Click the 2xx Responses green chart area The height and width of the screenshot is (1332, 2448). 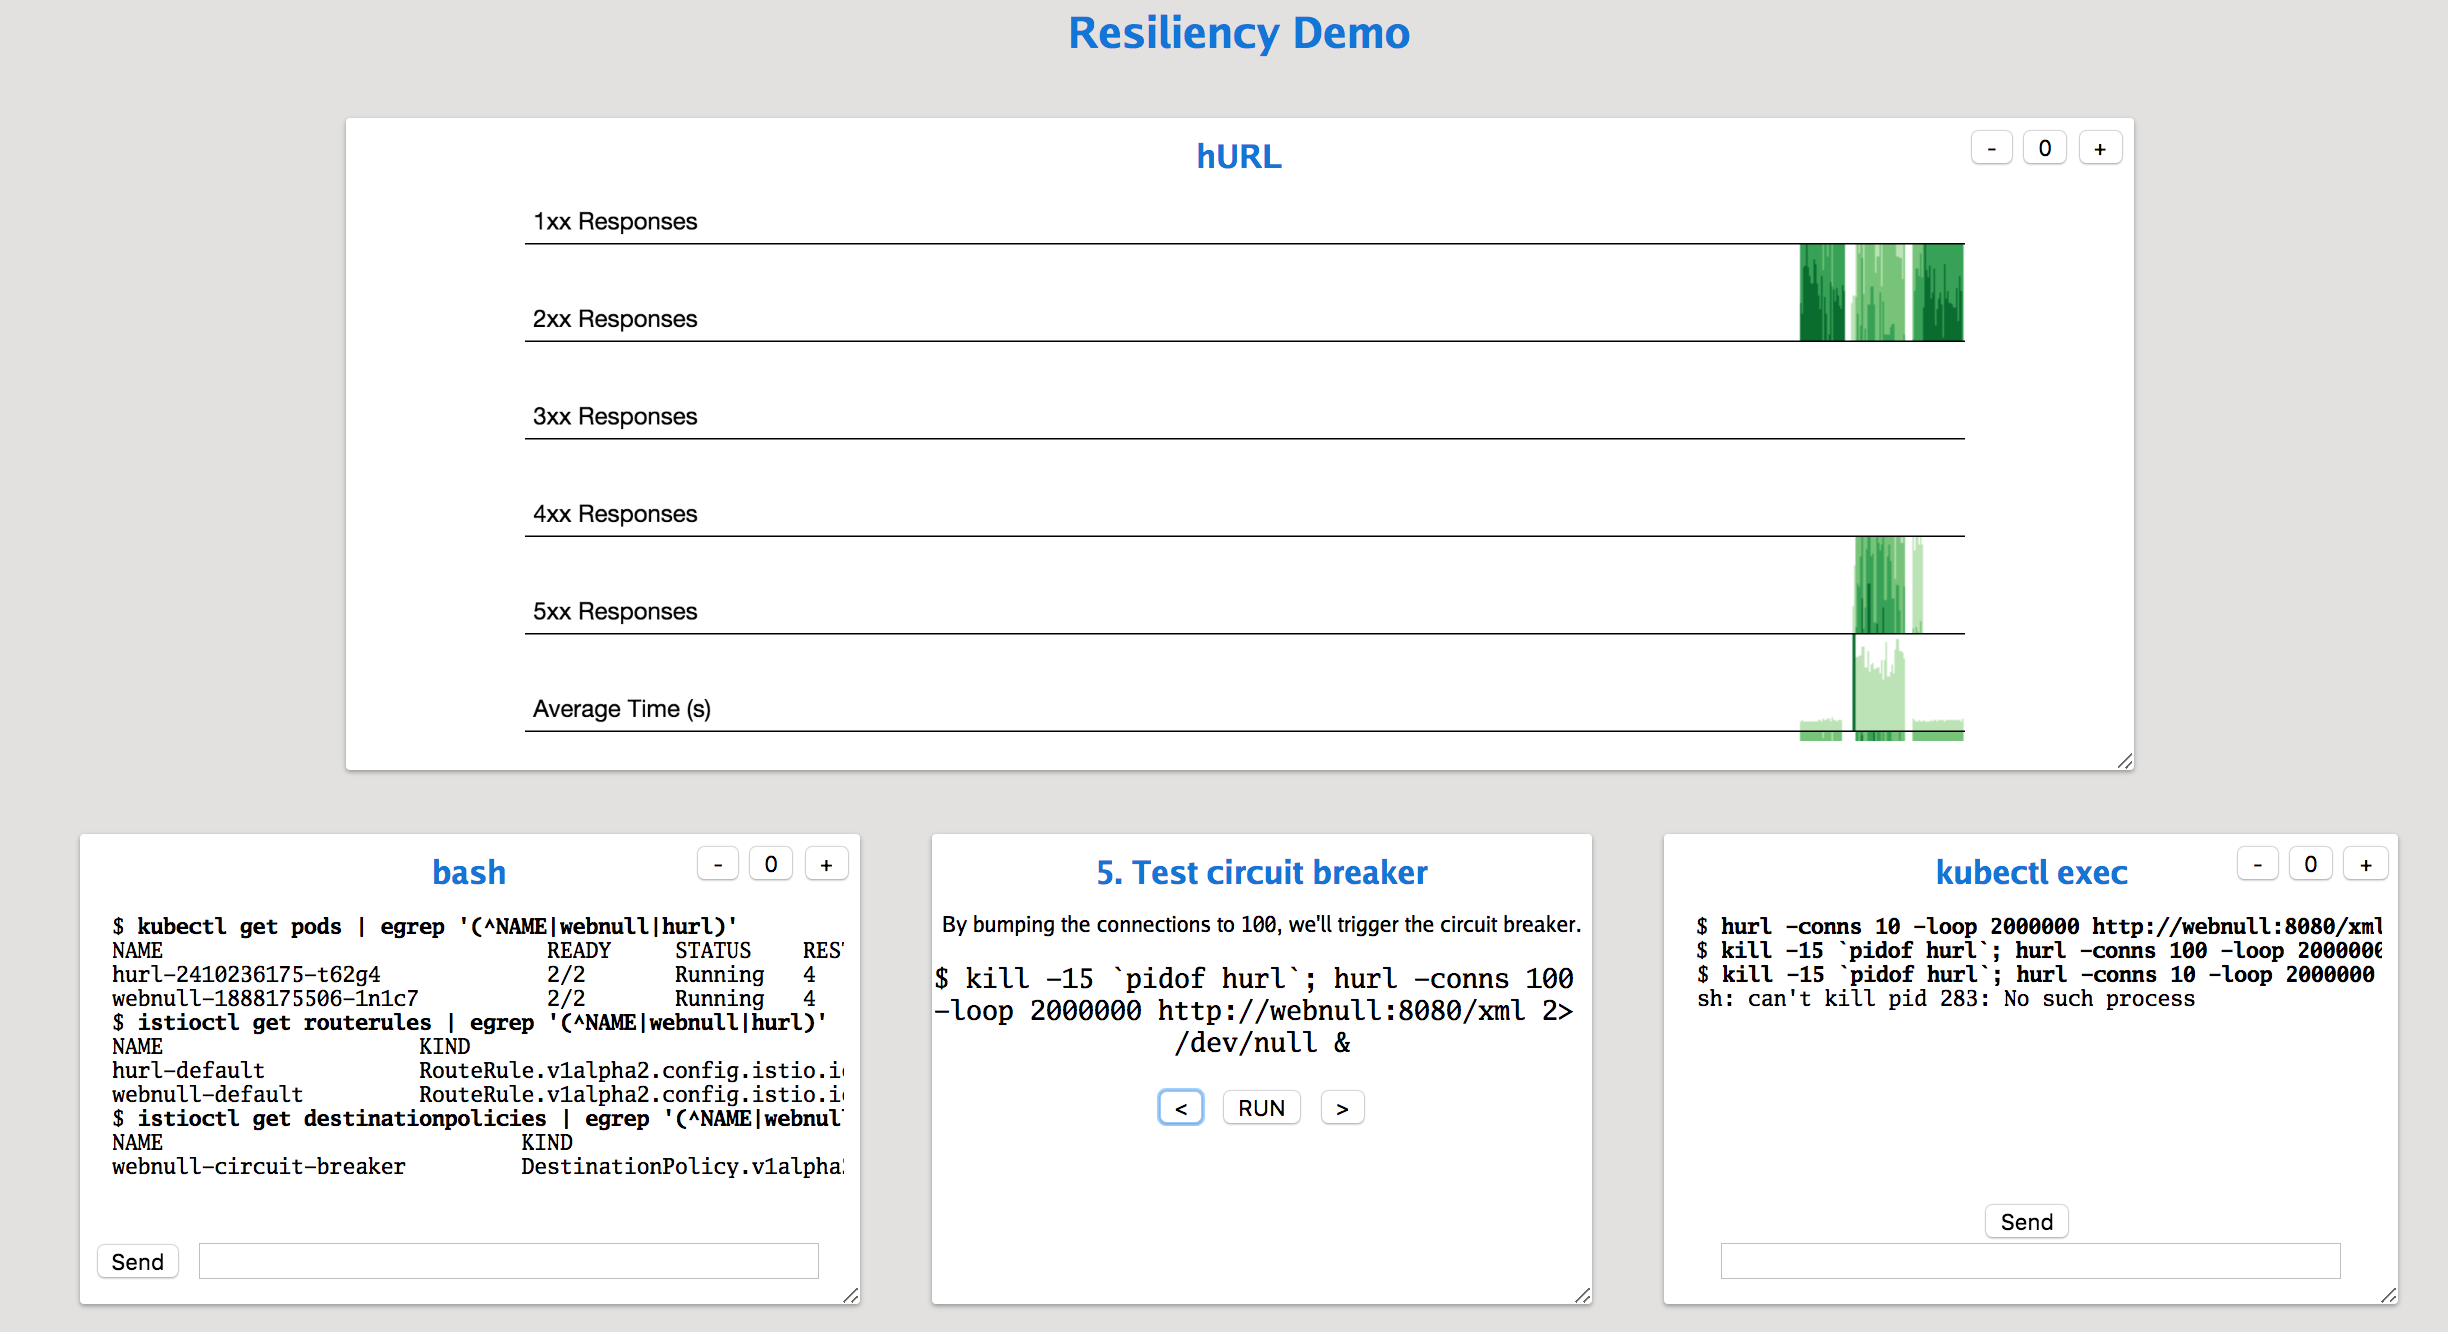tap(1880, 293)
